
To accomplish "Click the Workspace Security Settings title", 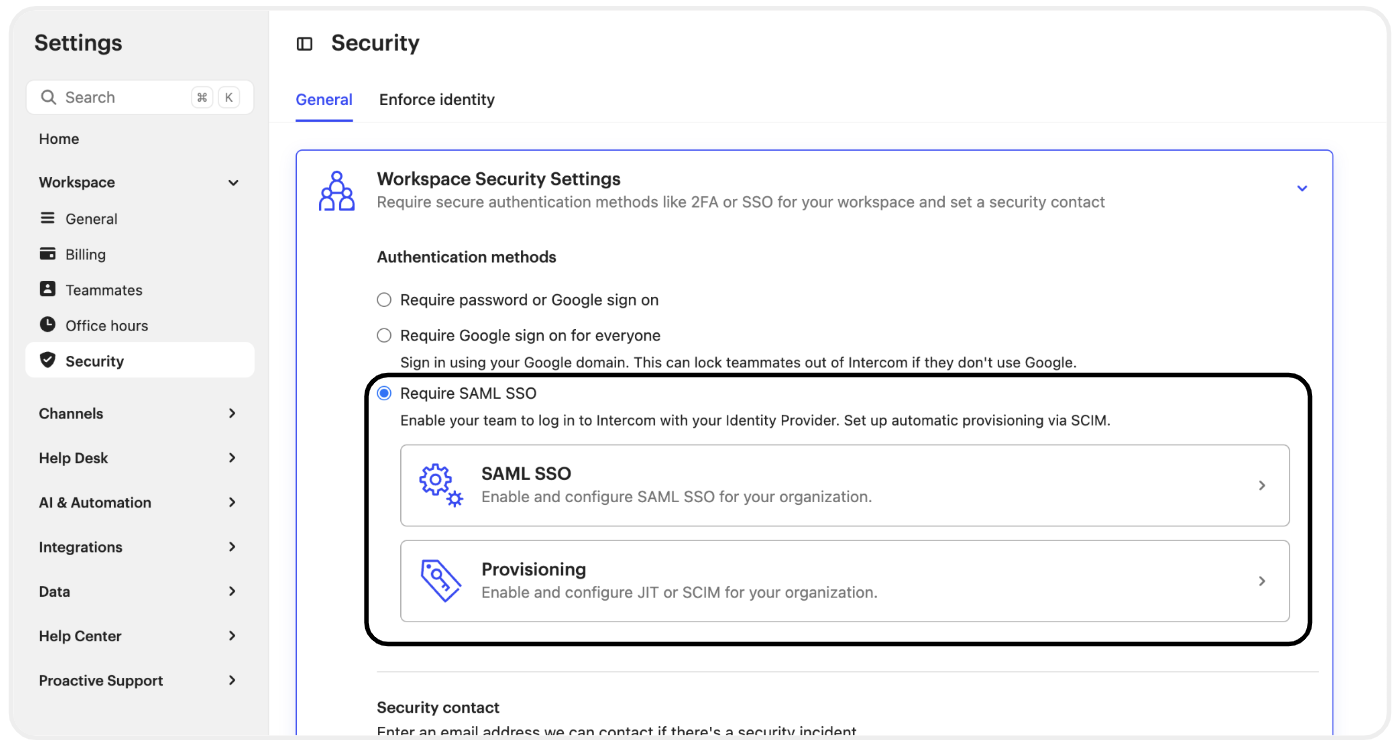I will pos(499,179).
